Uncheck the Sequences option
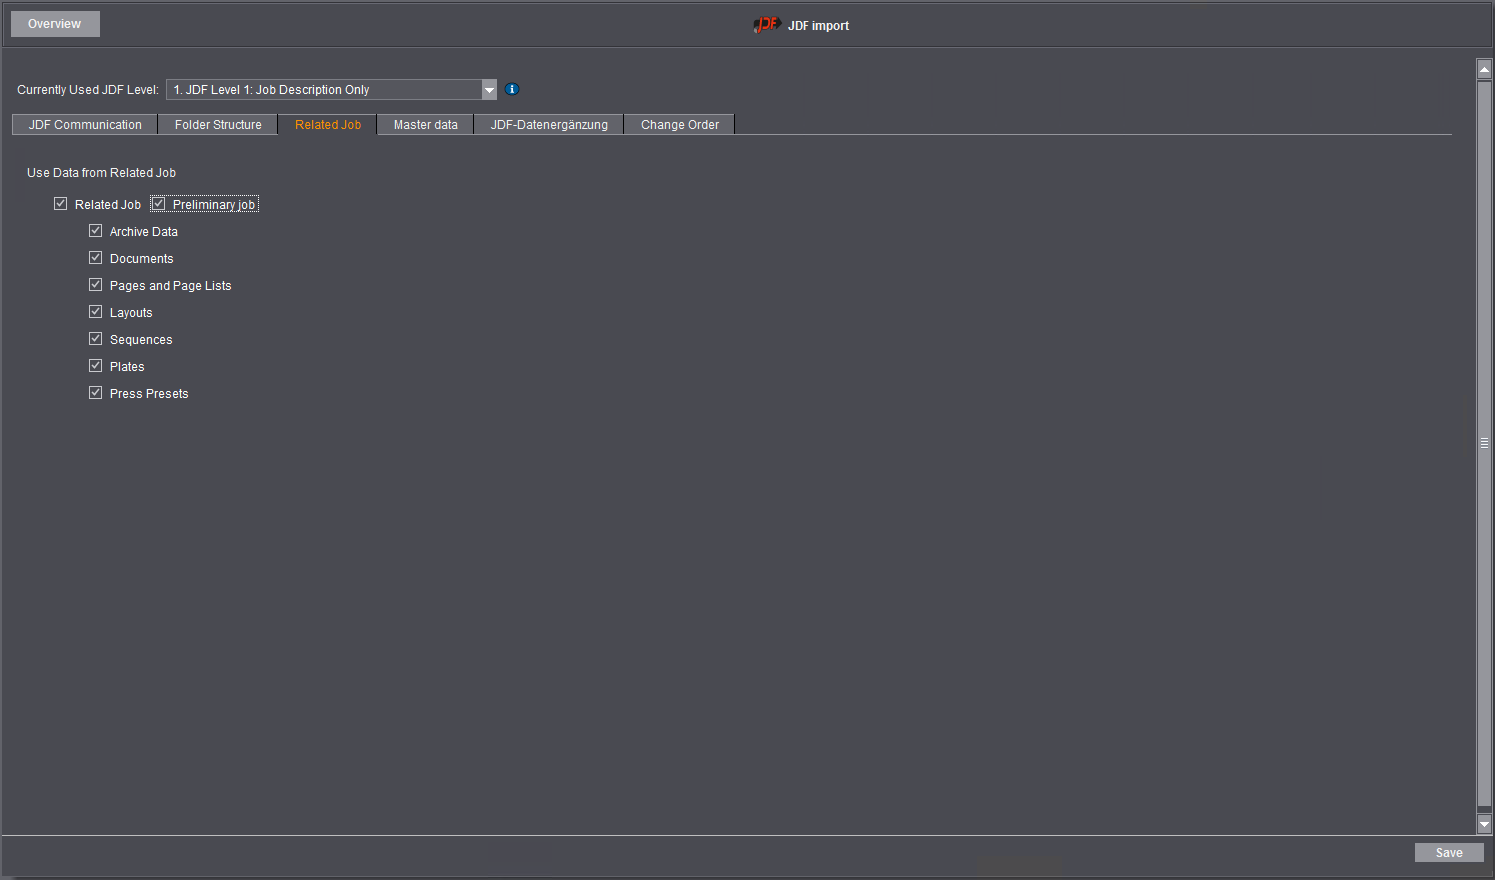 coord(95,338)
